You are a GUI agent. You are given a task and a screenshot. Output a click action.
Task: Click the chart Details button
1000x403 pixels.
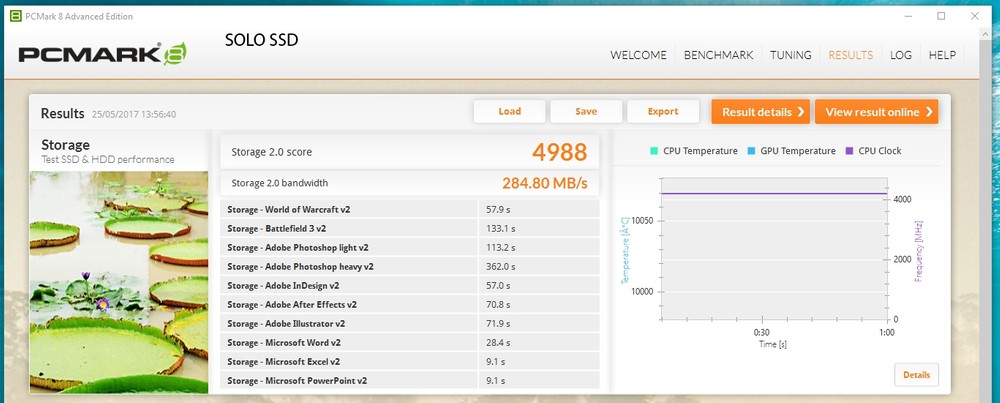pos(916,375)
